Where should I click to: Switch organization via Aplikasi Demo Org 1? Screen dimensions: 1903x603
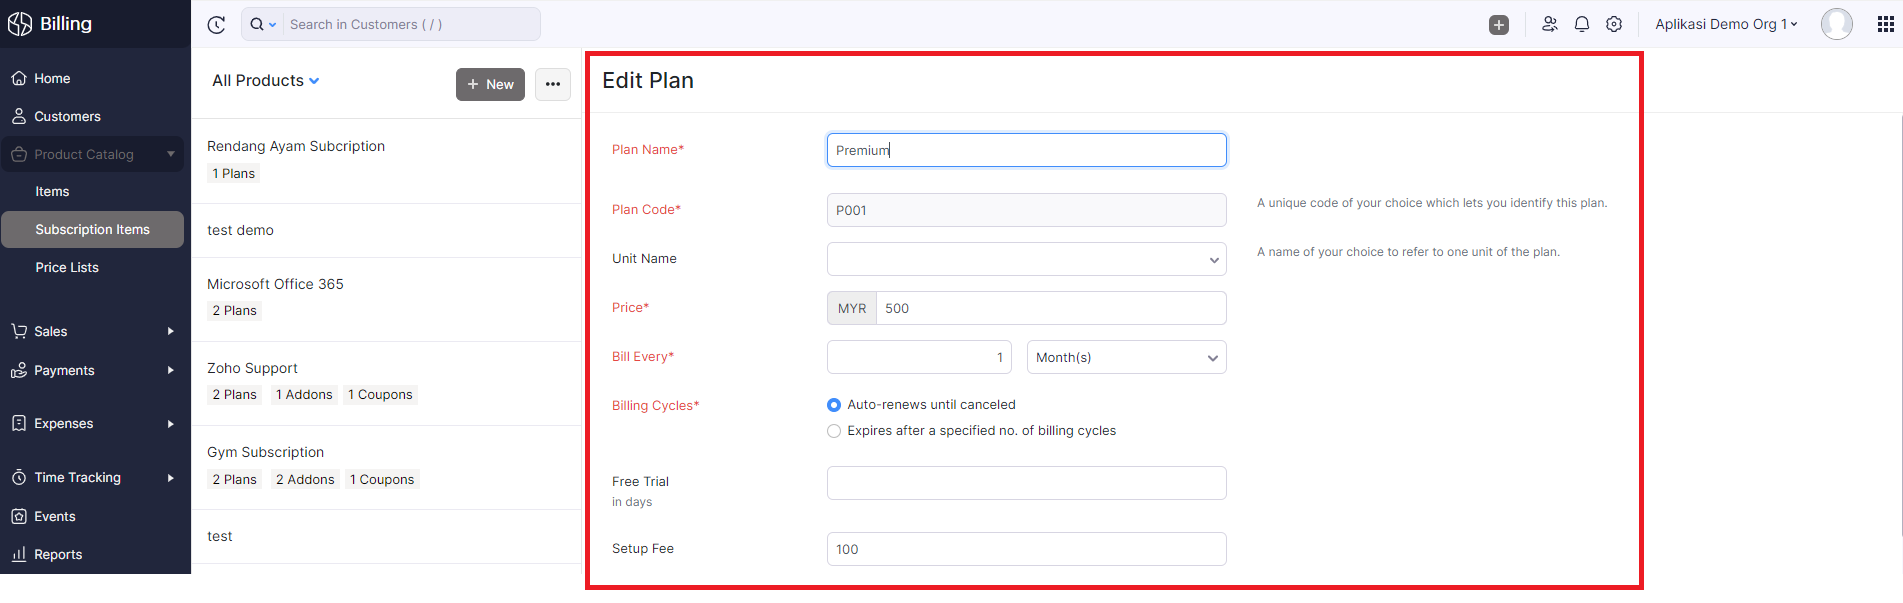point(1726,24)
